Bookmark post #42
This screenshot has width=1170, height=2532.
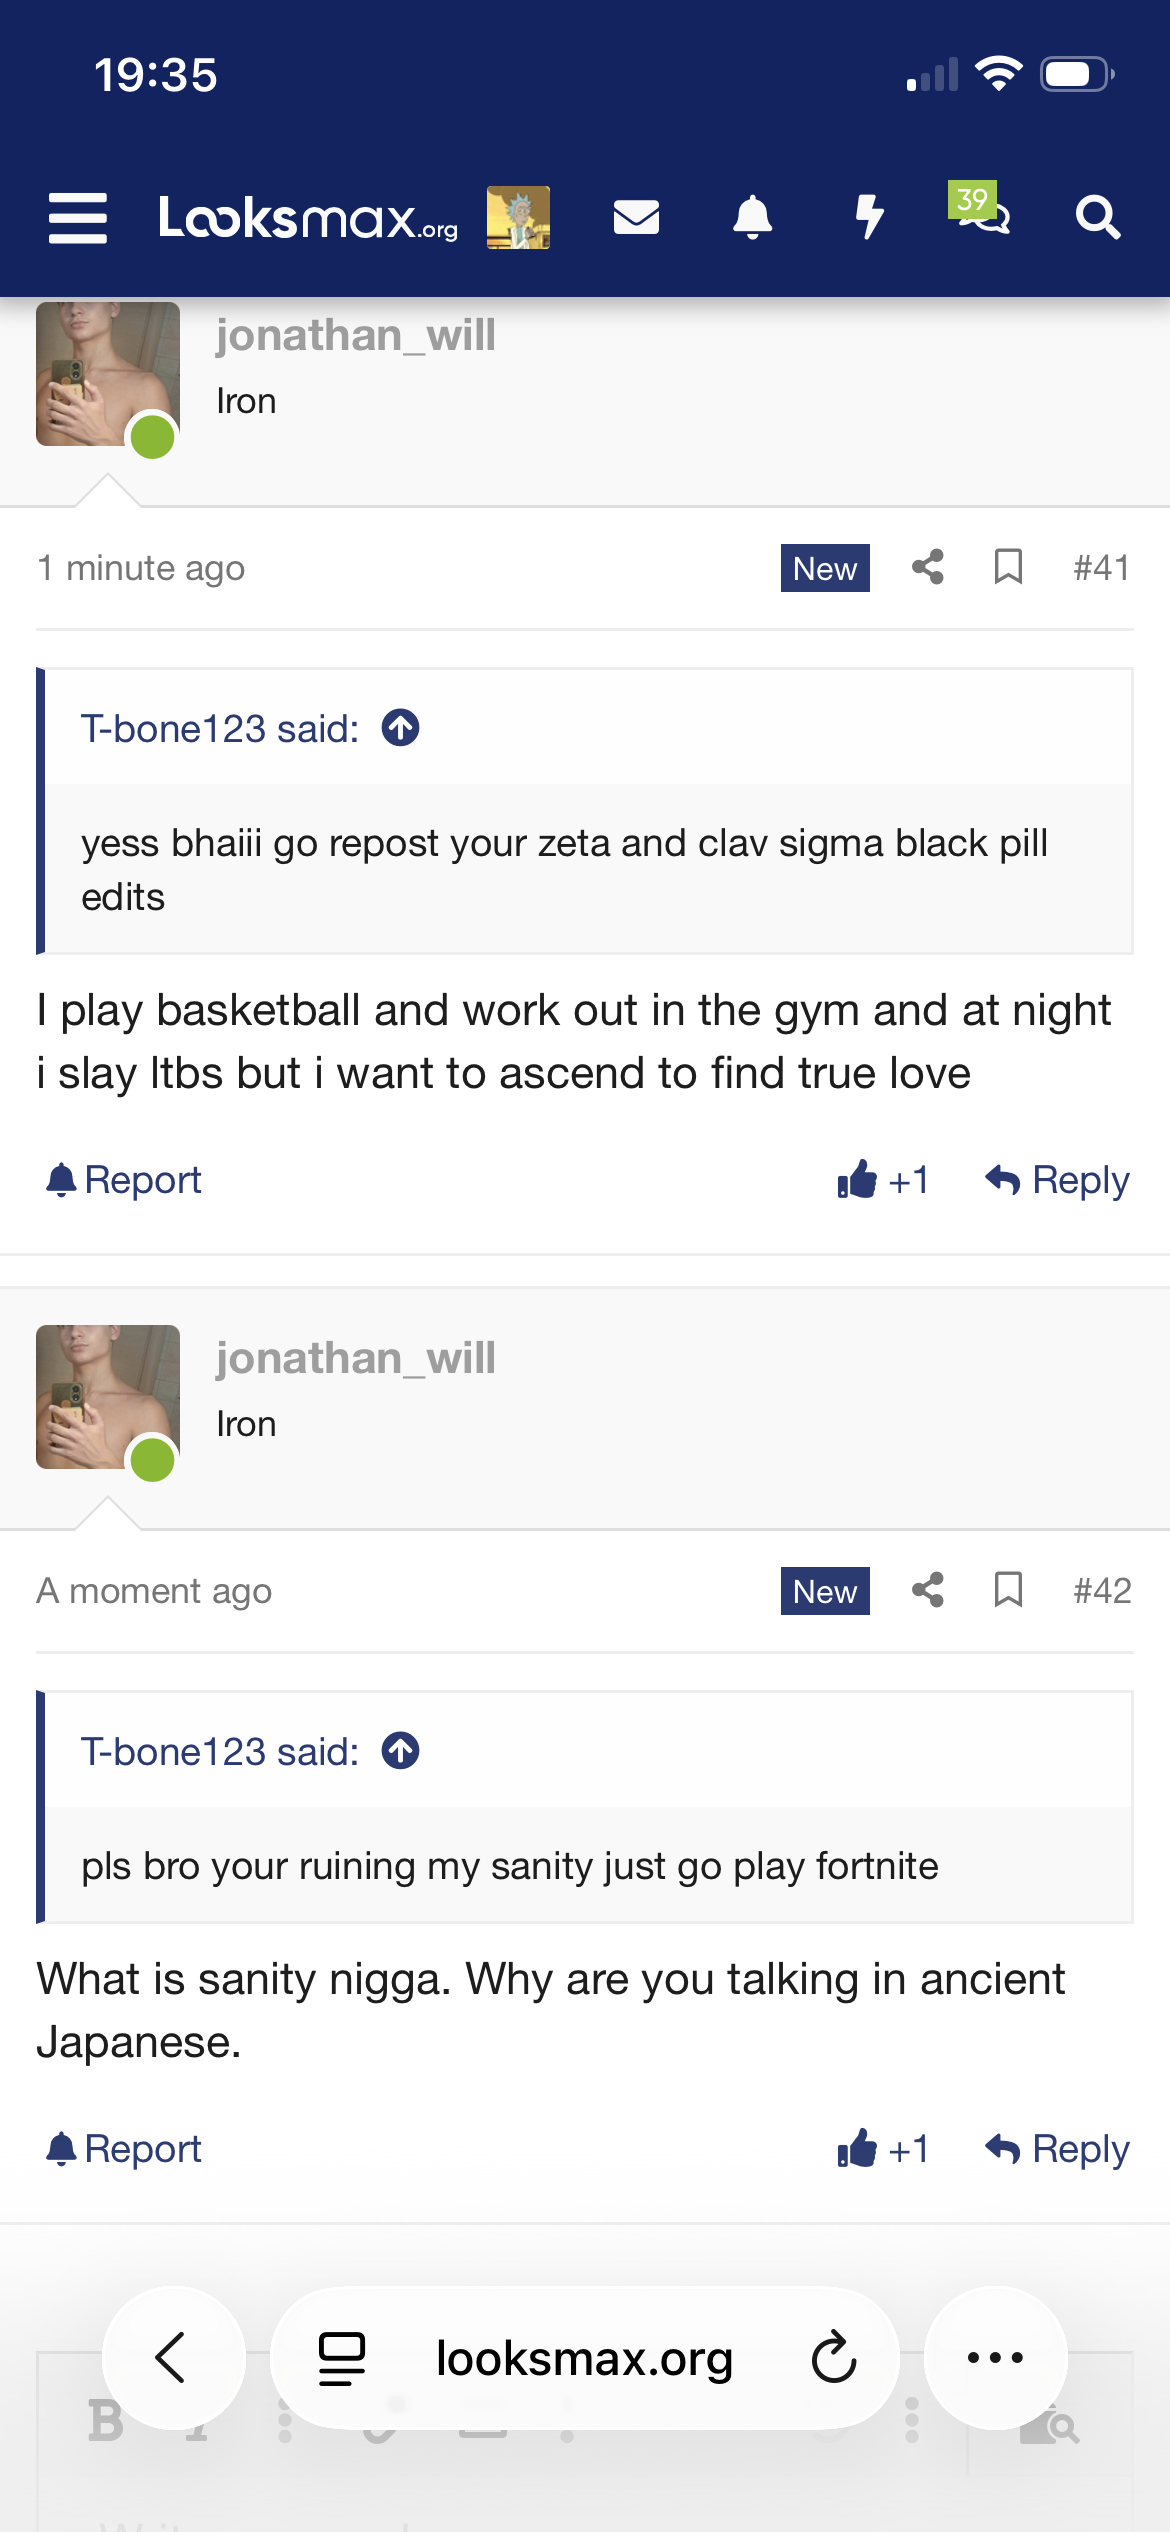click(x=1008, y=1590)
